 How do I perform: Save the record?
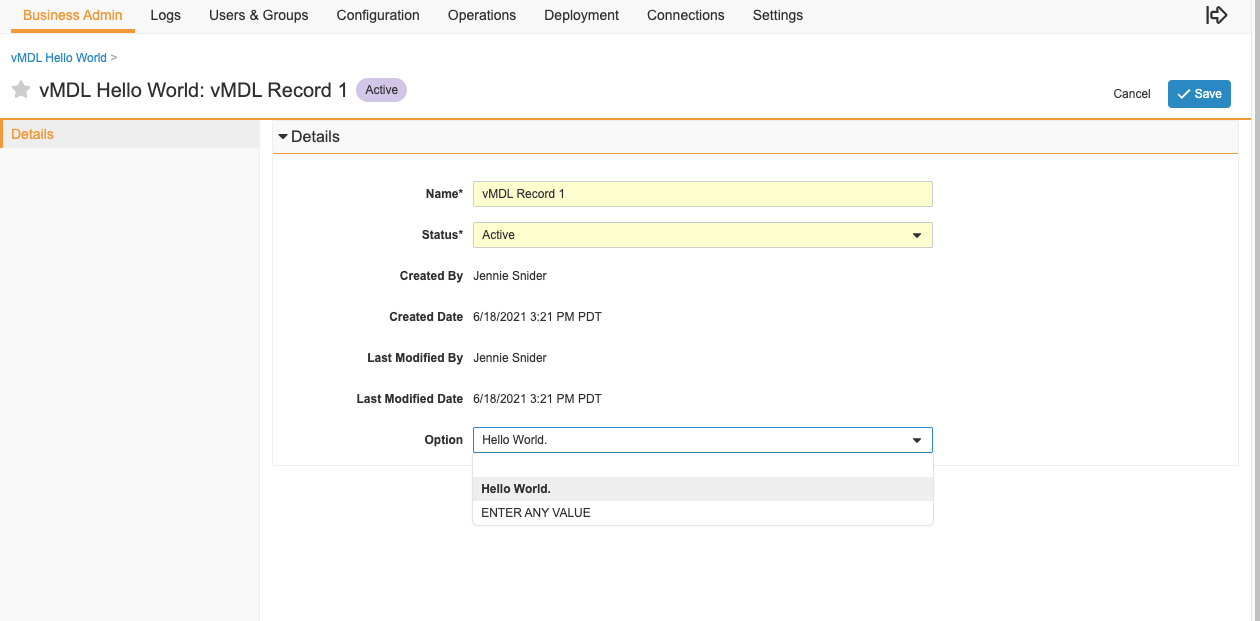1199,94
